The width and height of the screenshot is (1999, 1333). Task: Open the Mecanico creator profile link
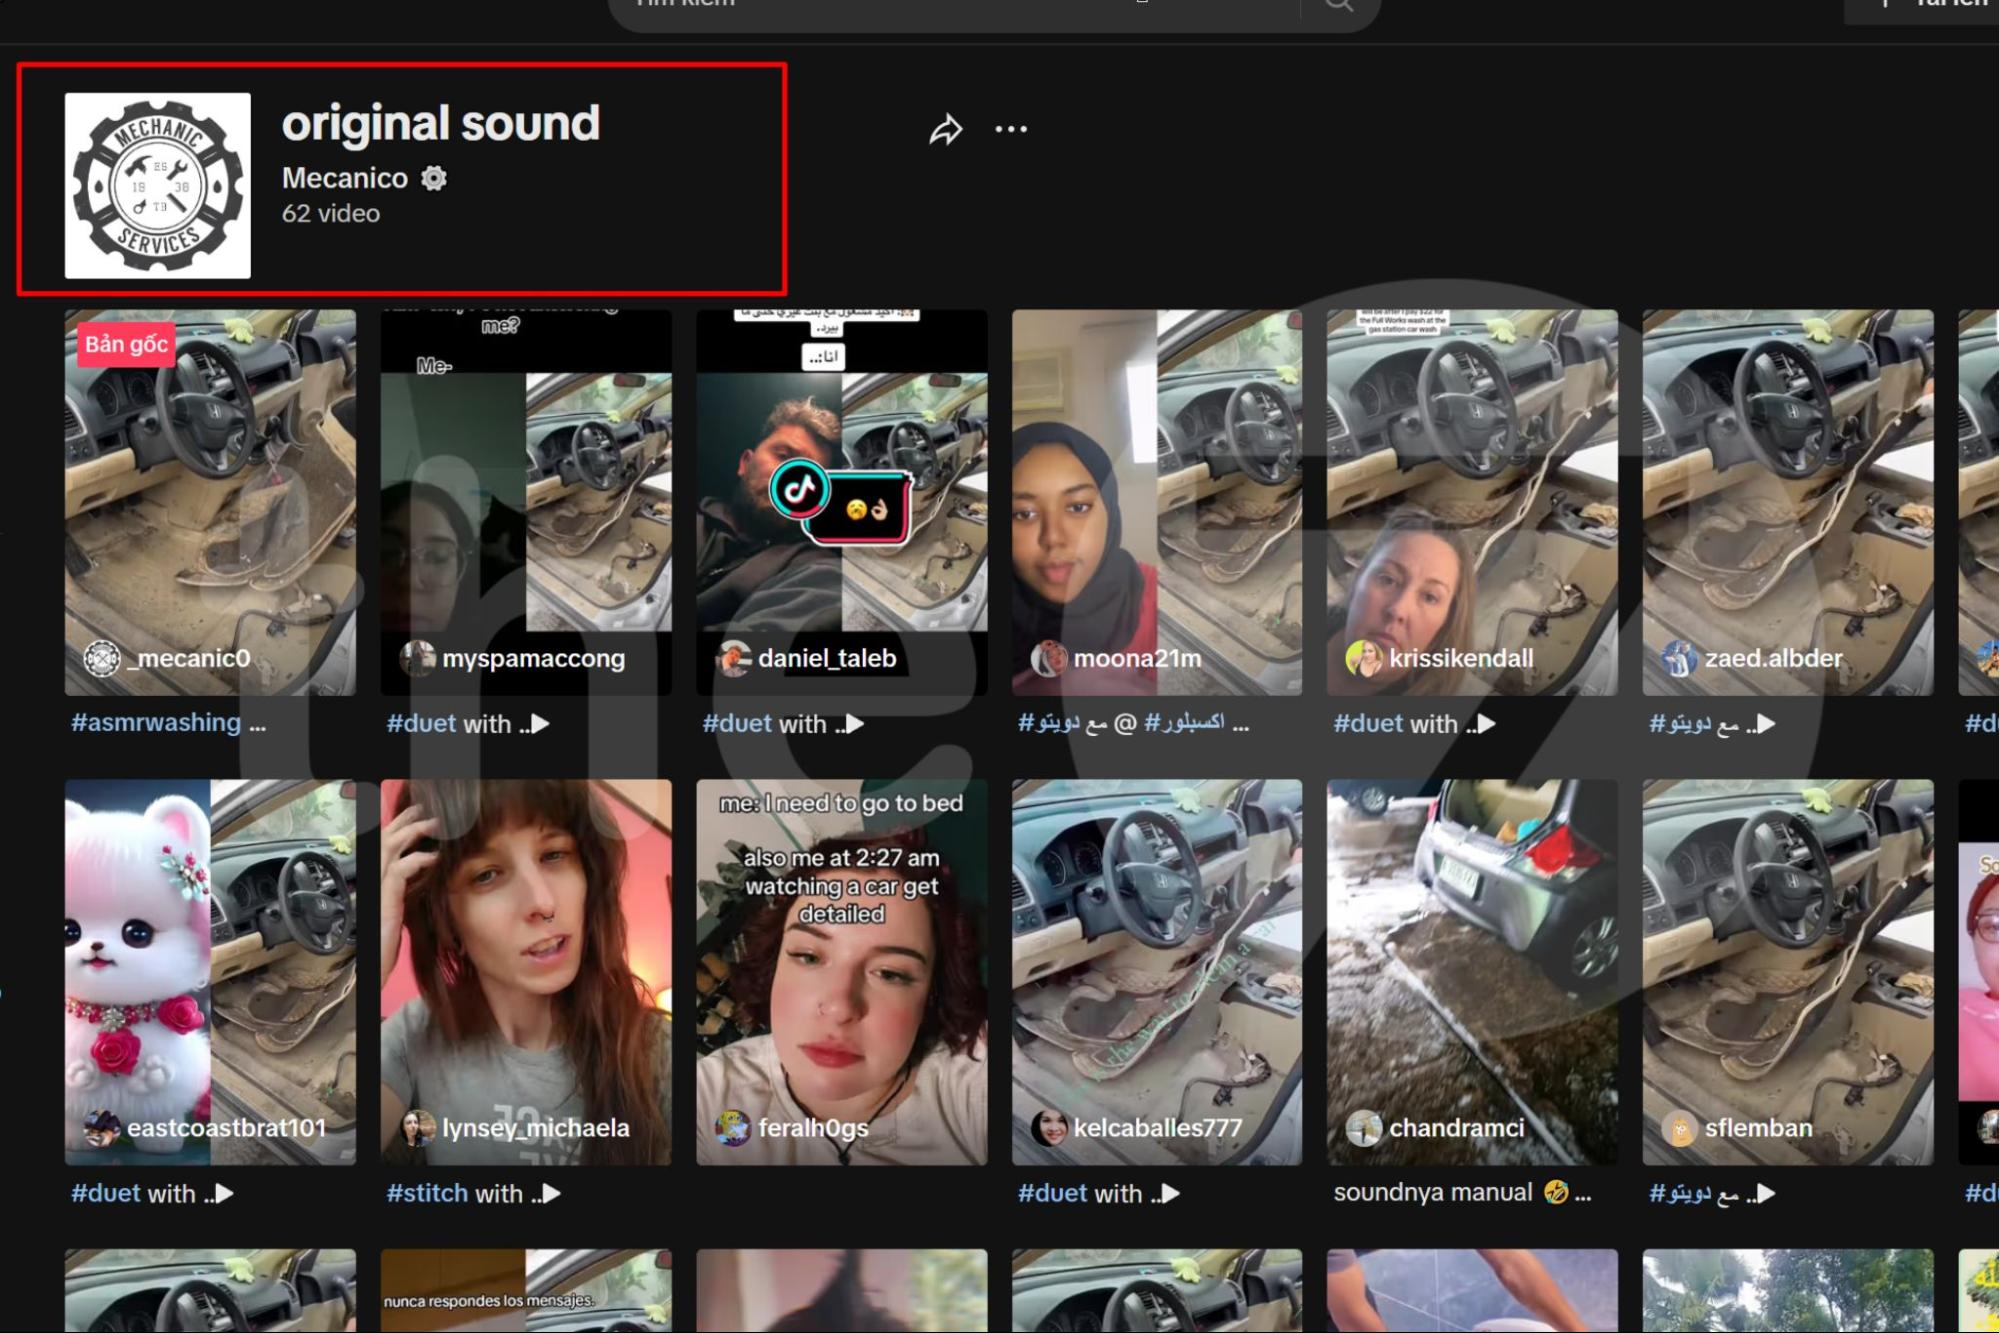click(x=344, y=178)
